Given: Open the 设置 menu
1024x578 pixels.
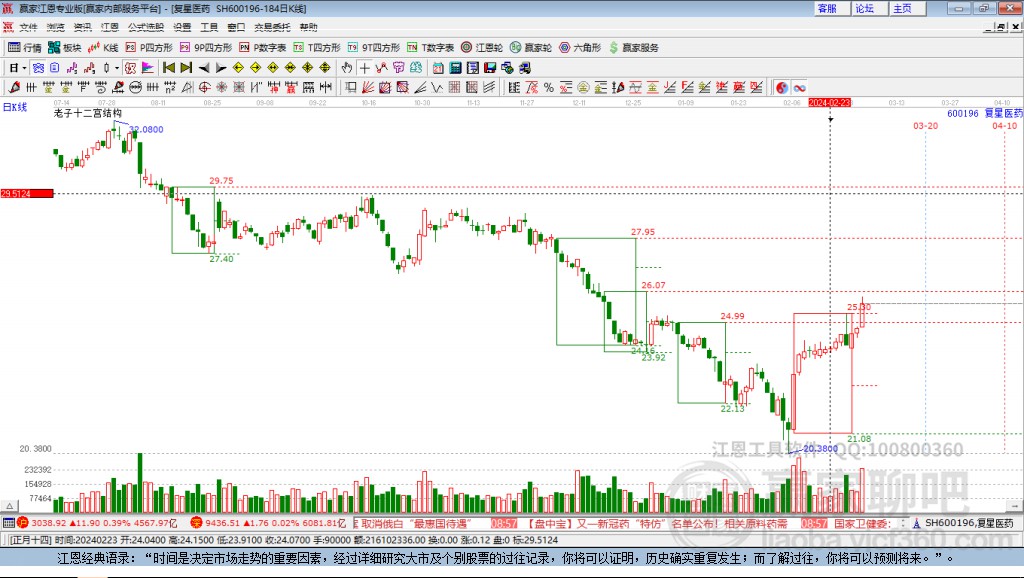Looking at the screenshot, I should pyautogui.click(x=182, y=27).
